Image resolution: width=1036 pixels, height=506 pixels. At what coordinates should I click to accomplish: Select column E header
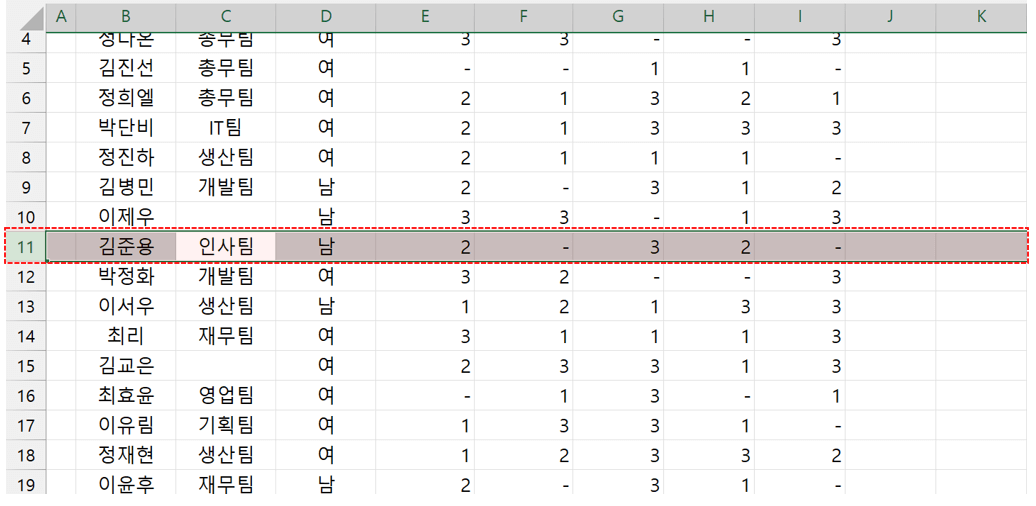pos(425,17)
